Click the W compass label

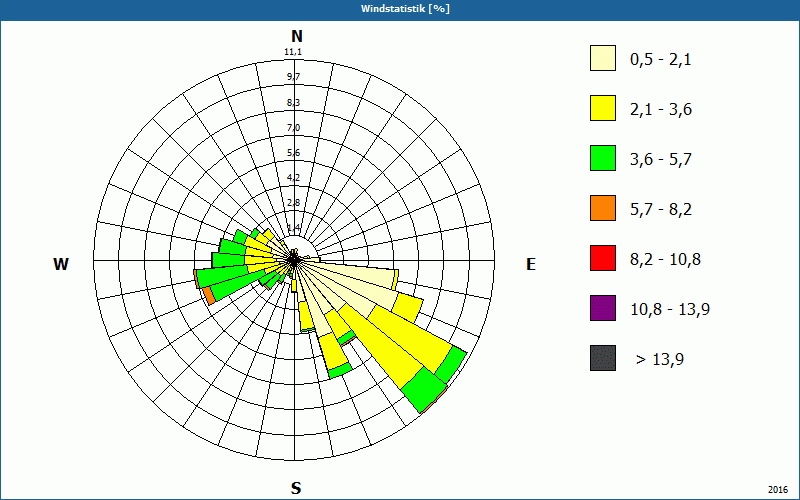[61, 264]
